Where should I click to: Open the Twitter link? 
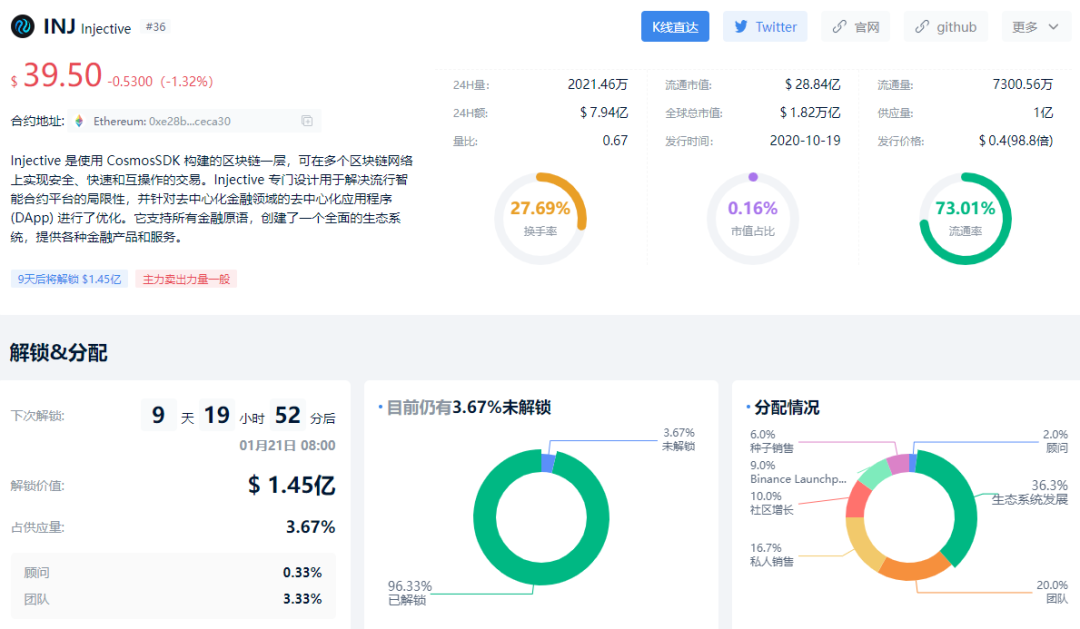[765, 26]
